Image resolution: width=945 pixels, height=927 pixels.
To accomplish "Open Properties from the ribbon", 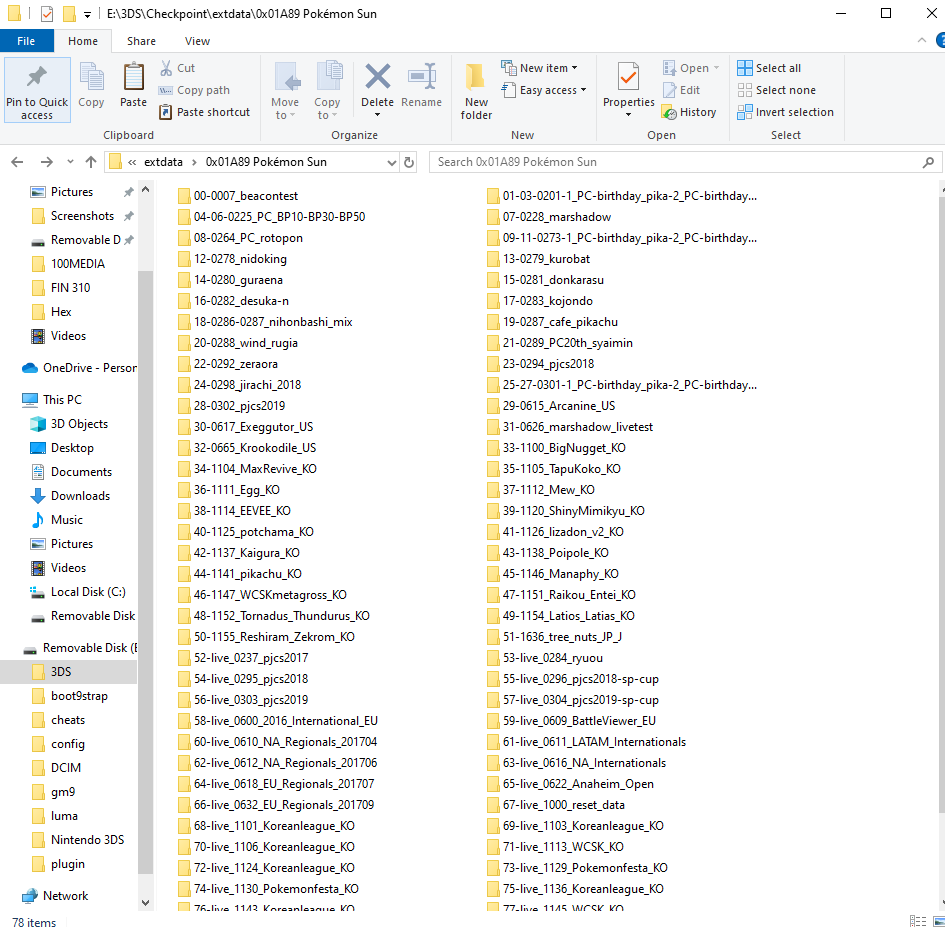I will tap(628, 87).
